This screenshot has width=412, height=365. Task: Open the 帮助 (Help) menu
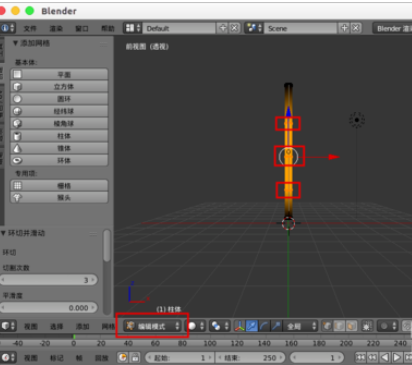click(x=108, y=29)
